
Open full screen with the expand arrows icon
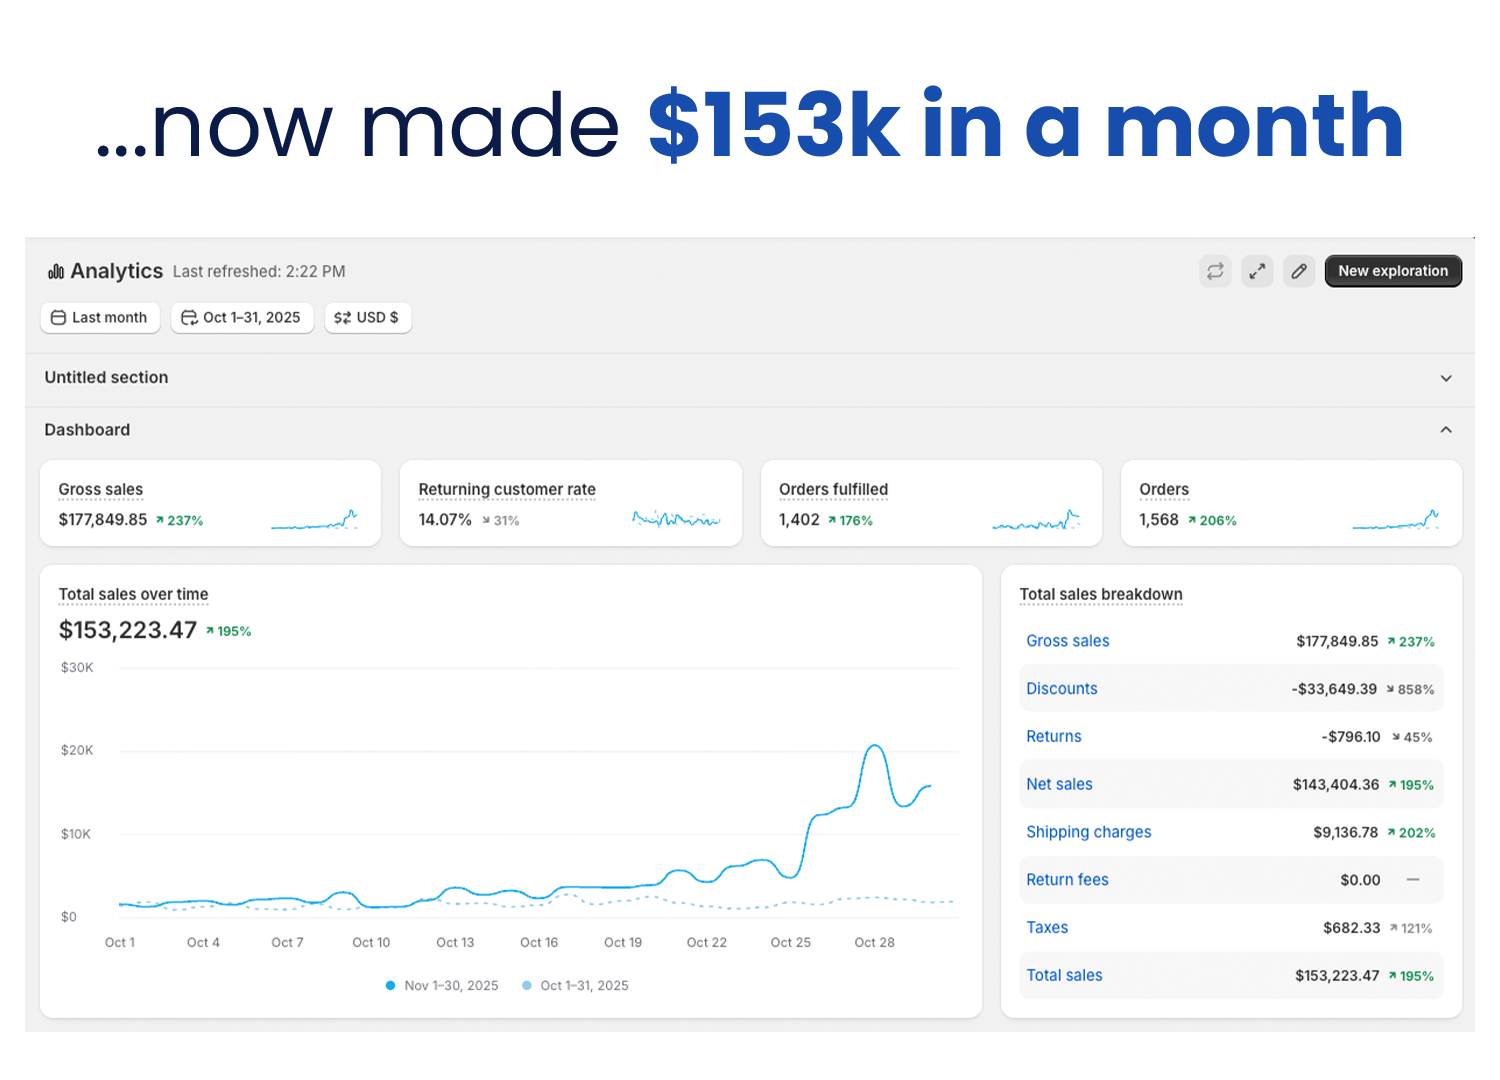(x=1257, y=271)
